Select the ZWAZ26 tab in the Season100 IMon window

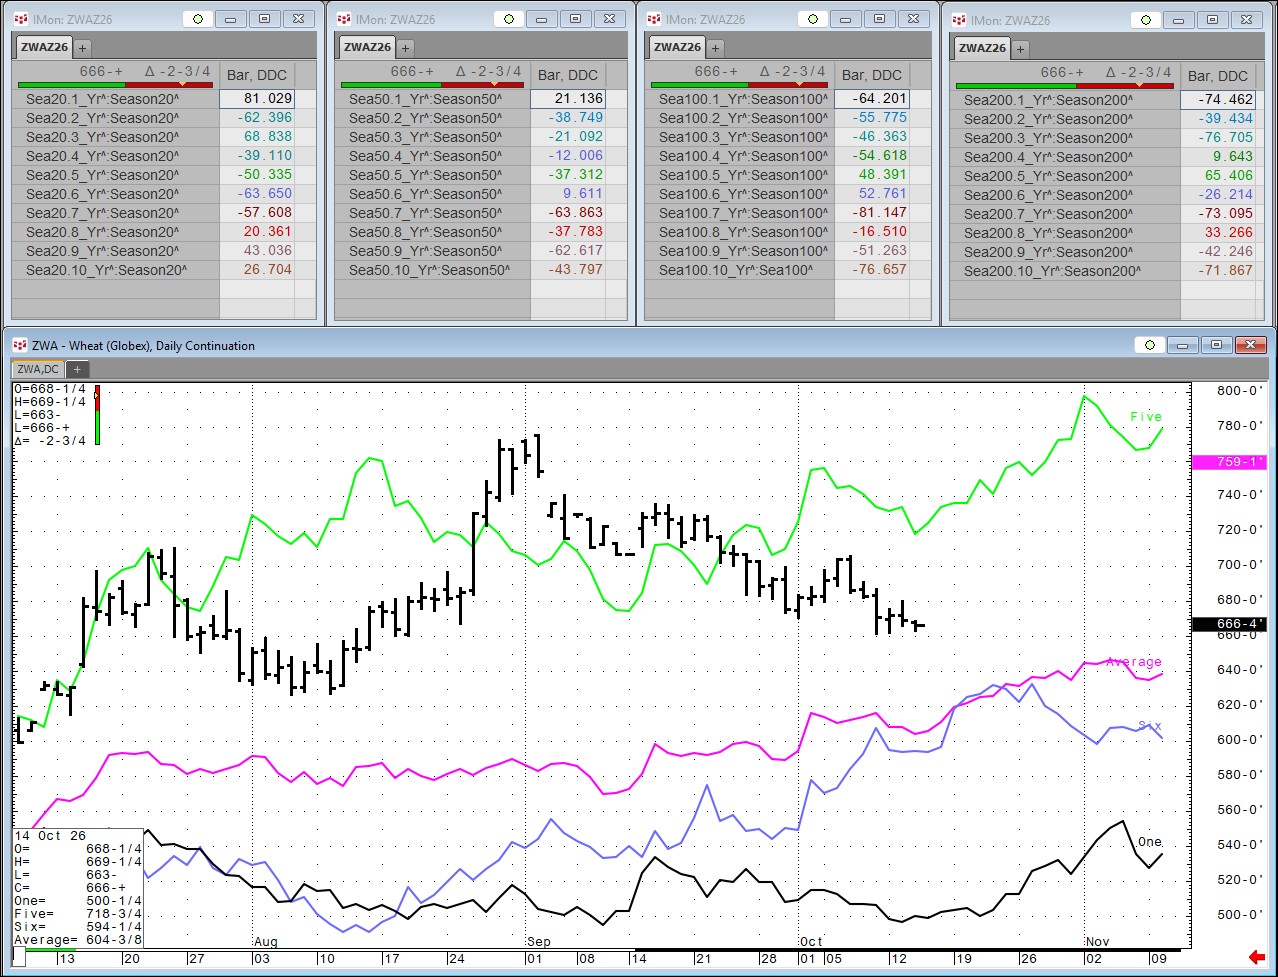click(x=677, y=47)
